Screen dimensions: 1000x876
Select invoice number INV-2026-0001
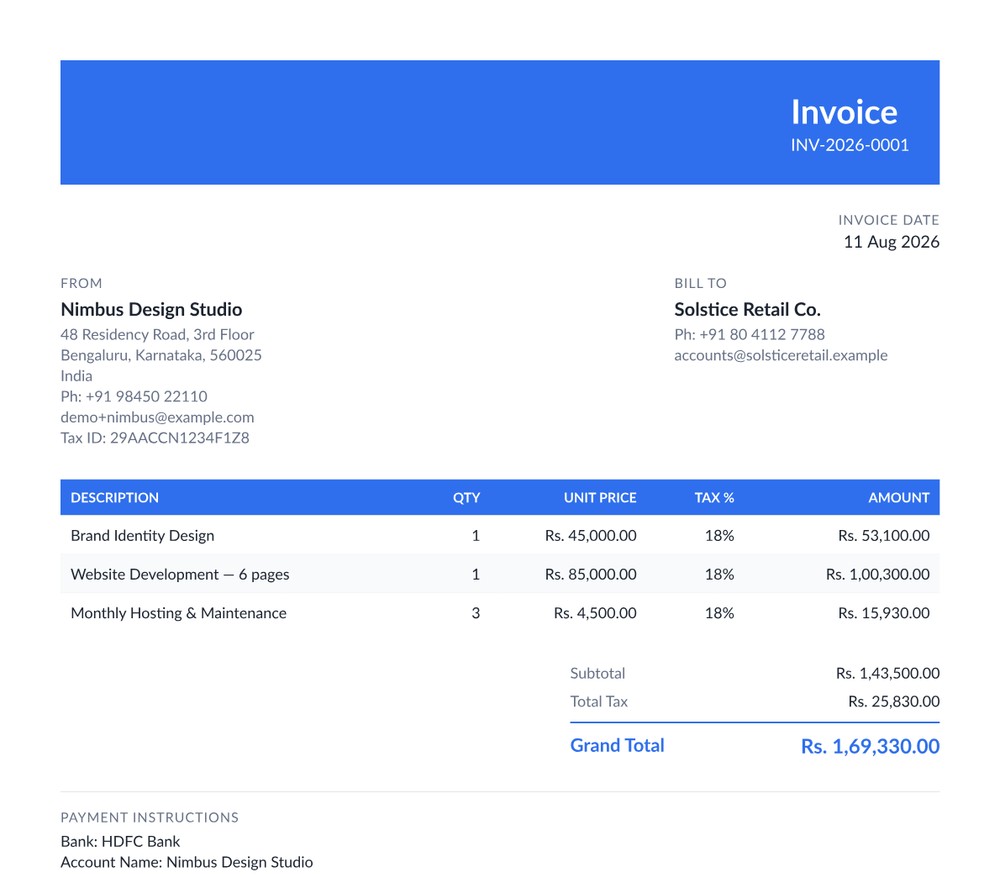[x=849, y=145]
